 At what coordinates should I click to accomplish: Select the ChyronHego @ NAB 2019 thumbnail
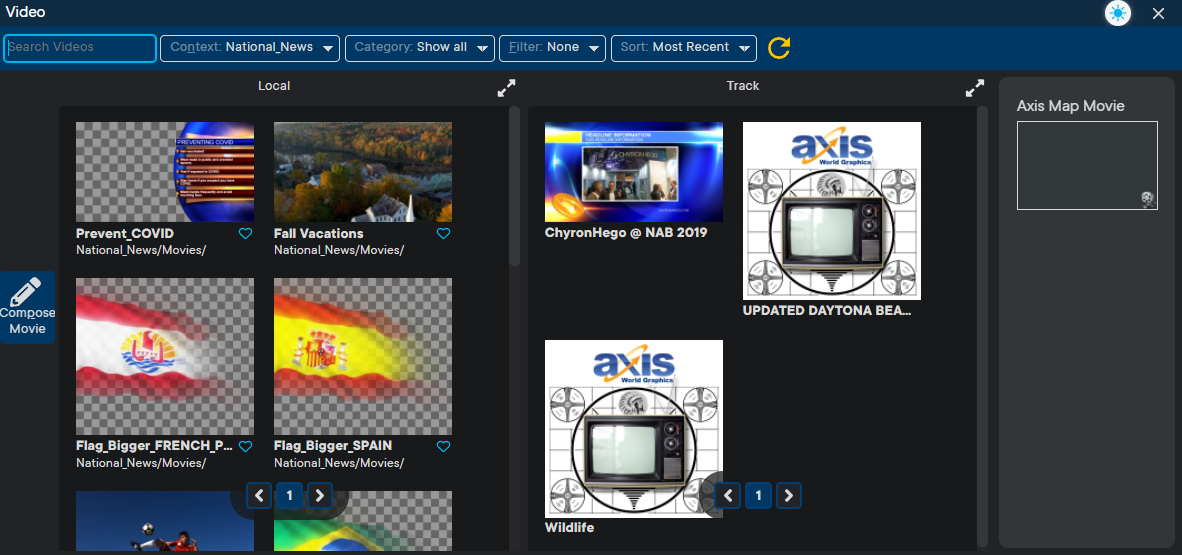[x=633, y=172]
